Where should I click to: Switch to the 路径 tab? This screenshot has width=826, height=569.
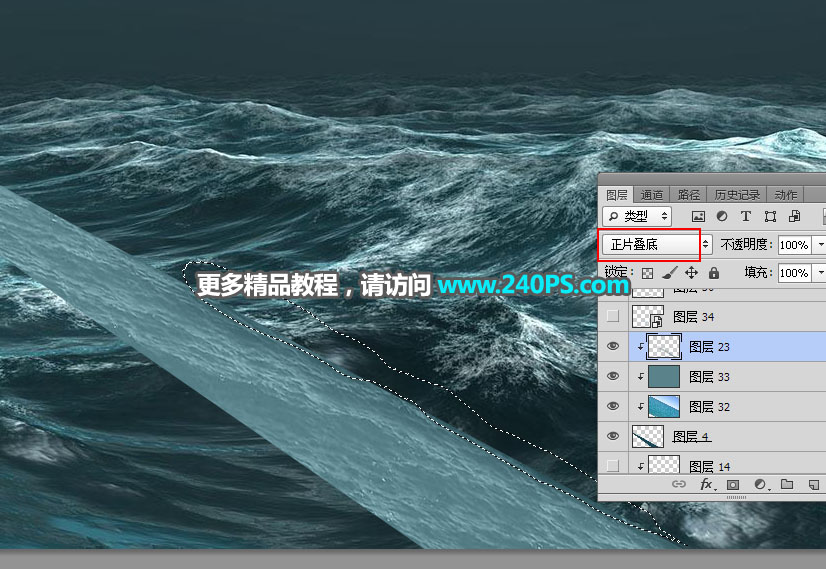[x=689, y=195]
